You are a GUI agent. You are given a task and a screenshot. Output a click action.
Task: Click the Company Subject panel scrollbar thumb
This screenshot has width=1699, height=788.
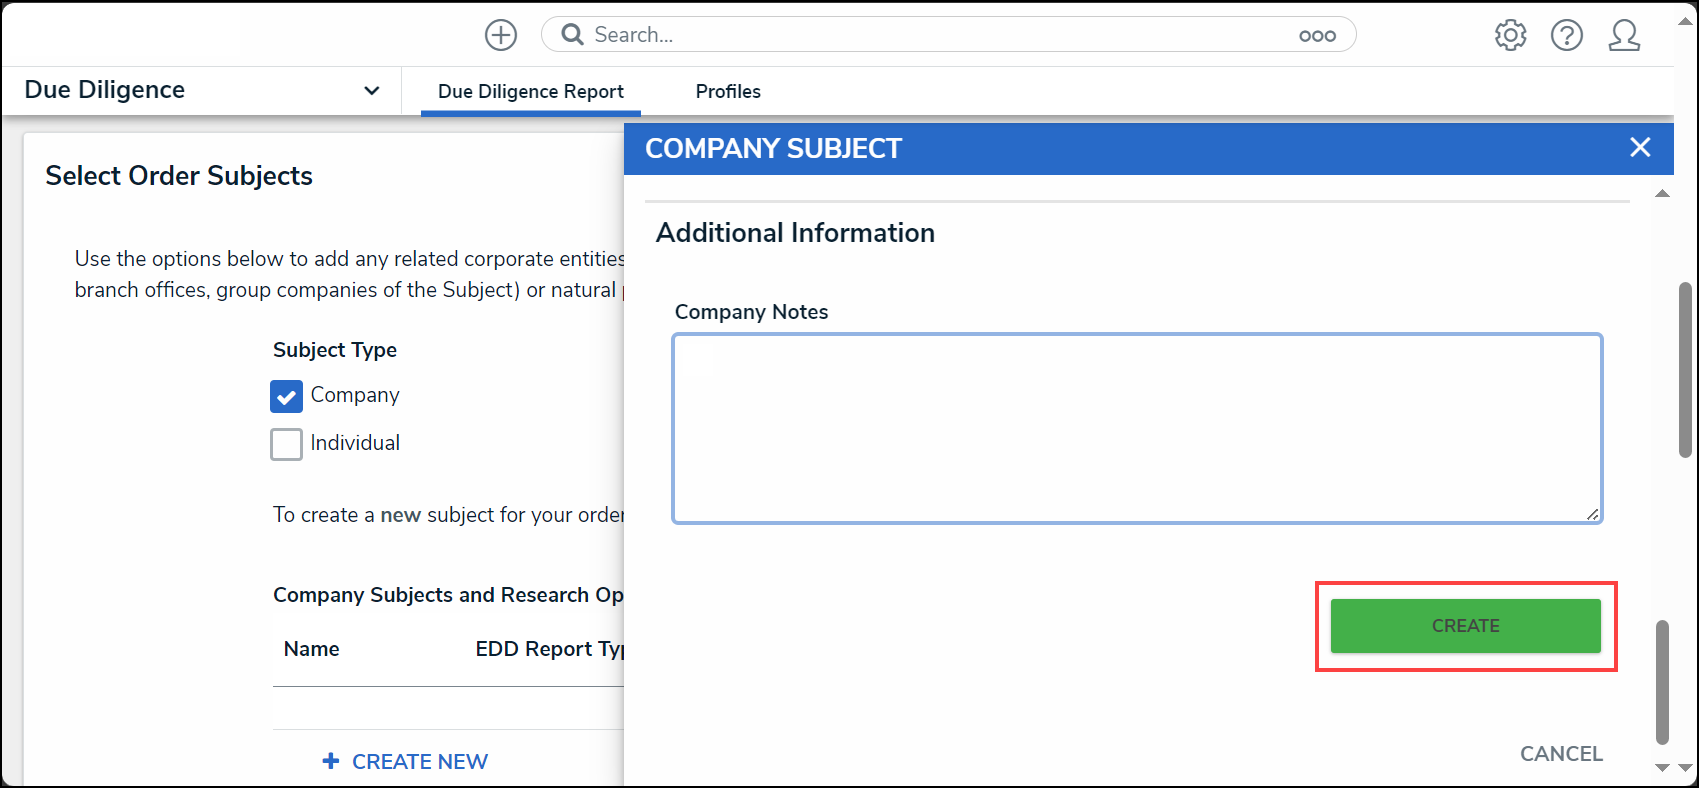click(1662, 682)
